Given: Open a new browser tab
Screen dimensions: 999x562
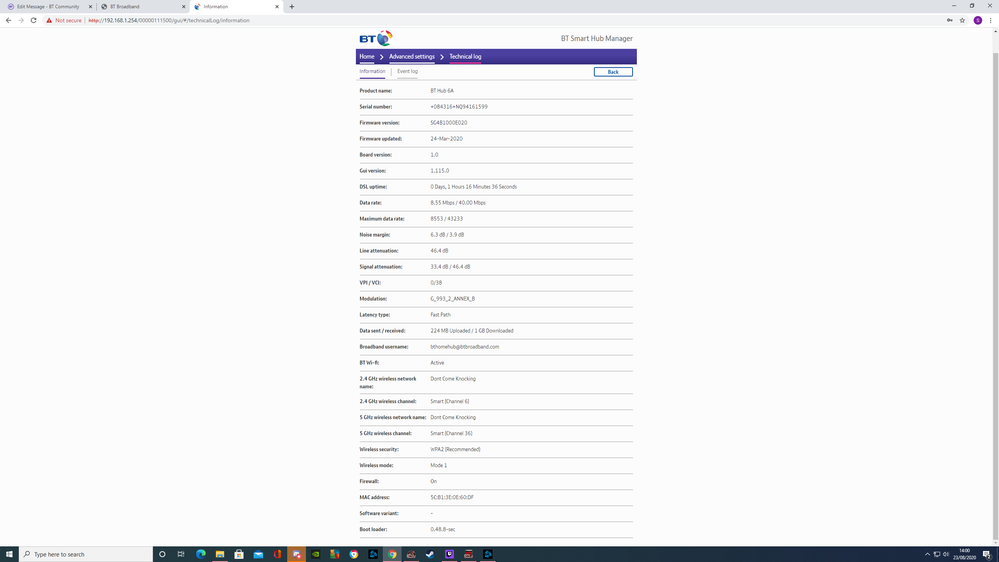Looking at the screenshot, I should tap(292, 6).
